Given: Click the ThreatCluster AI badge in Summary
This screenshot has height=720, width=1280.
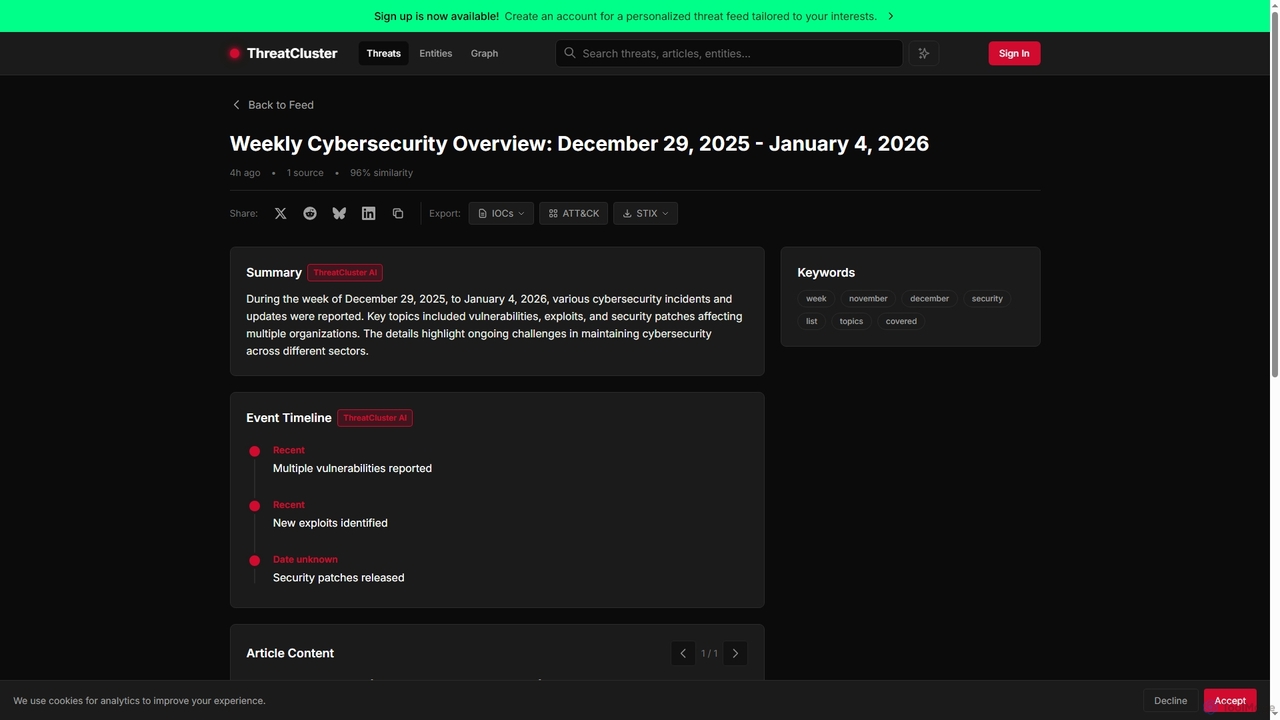Looking at the screenshot, I should coord(345,272).
